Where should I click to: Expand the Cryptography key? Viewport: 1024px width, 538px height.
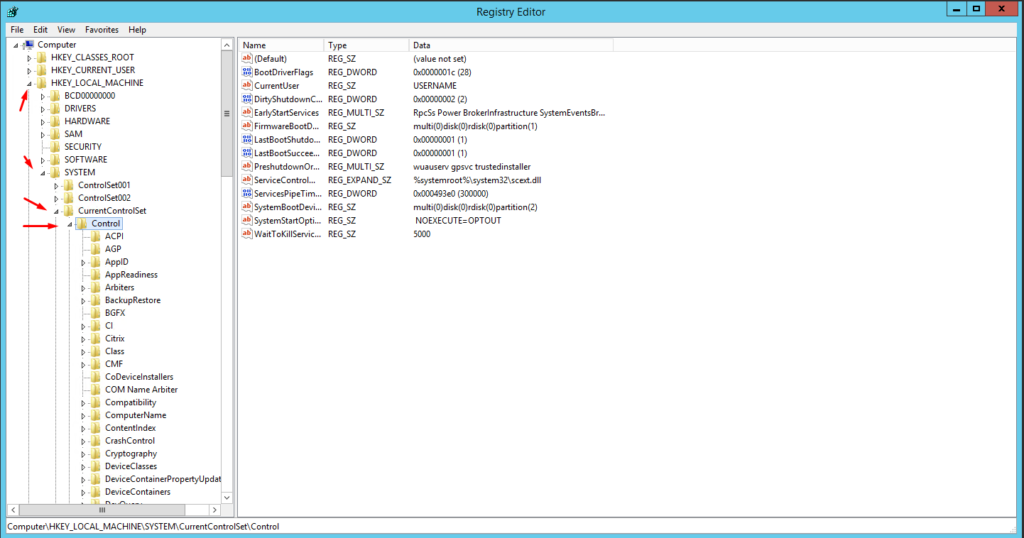point(83,454)
